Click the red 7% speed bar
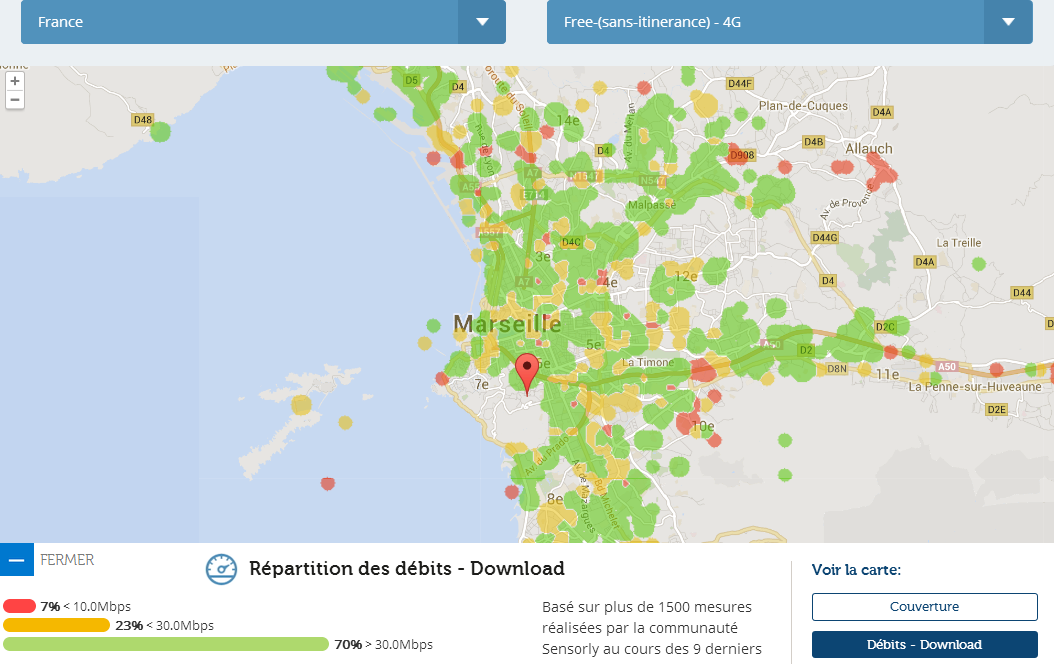1054x664 pixels. point(19,606)
